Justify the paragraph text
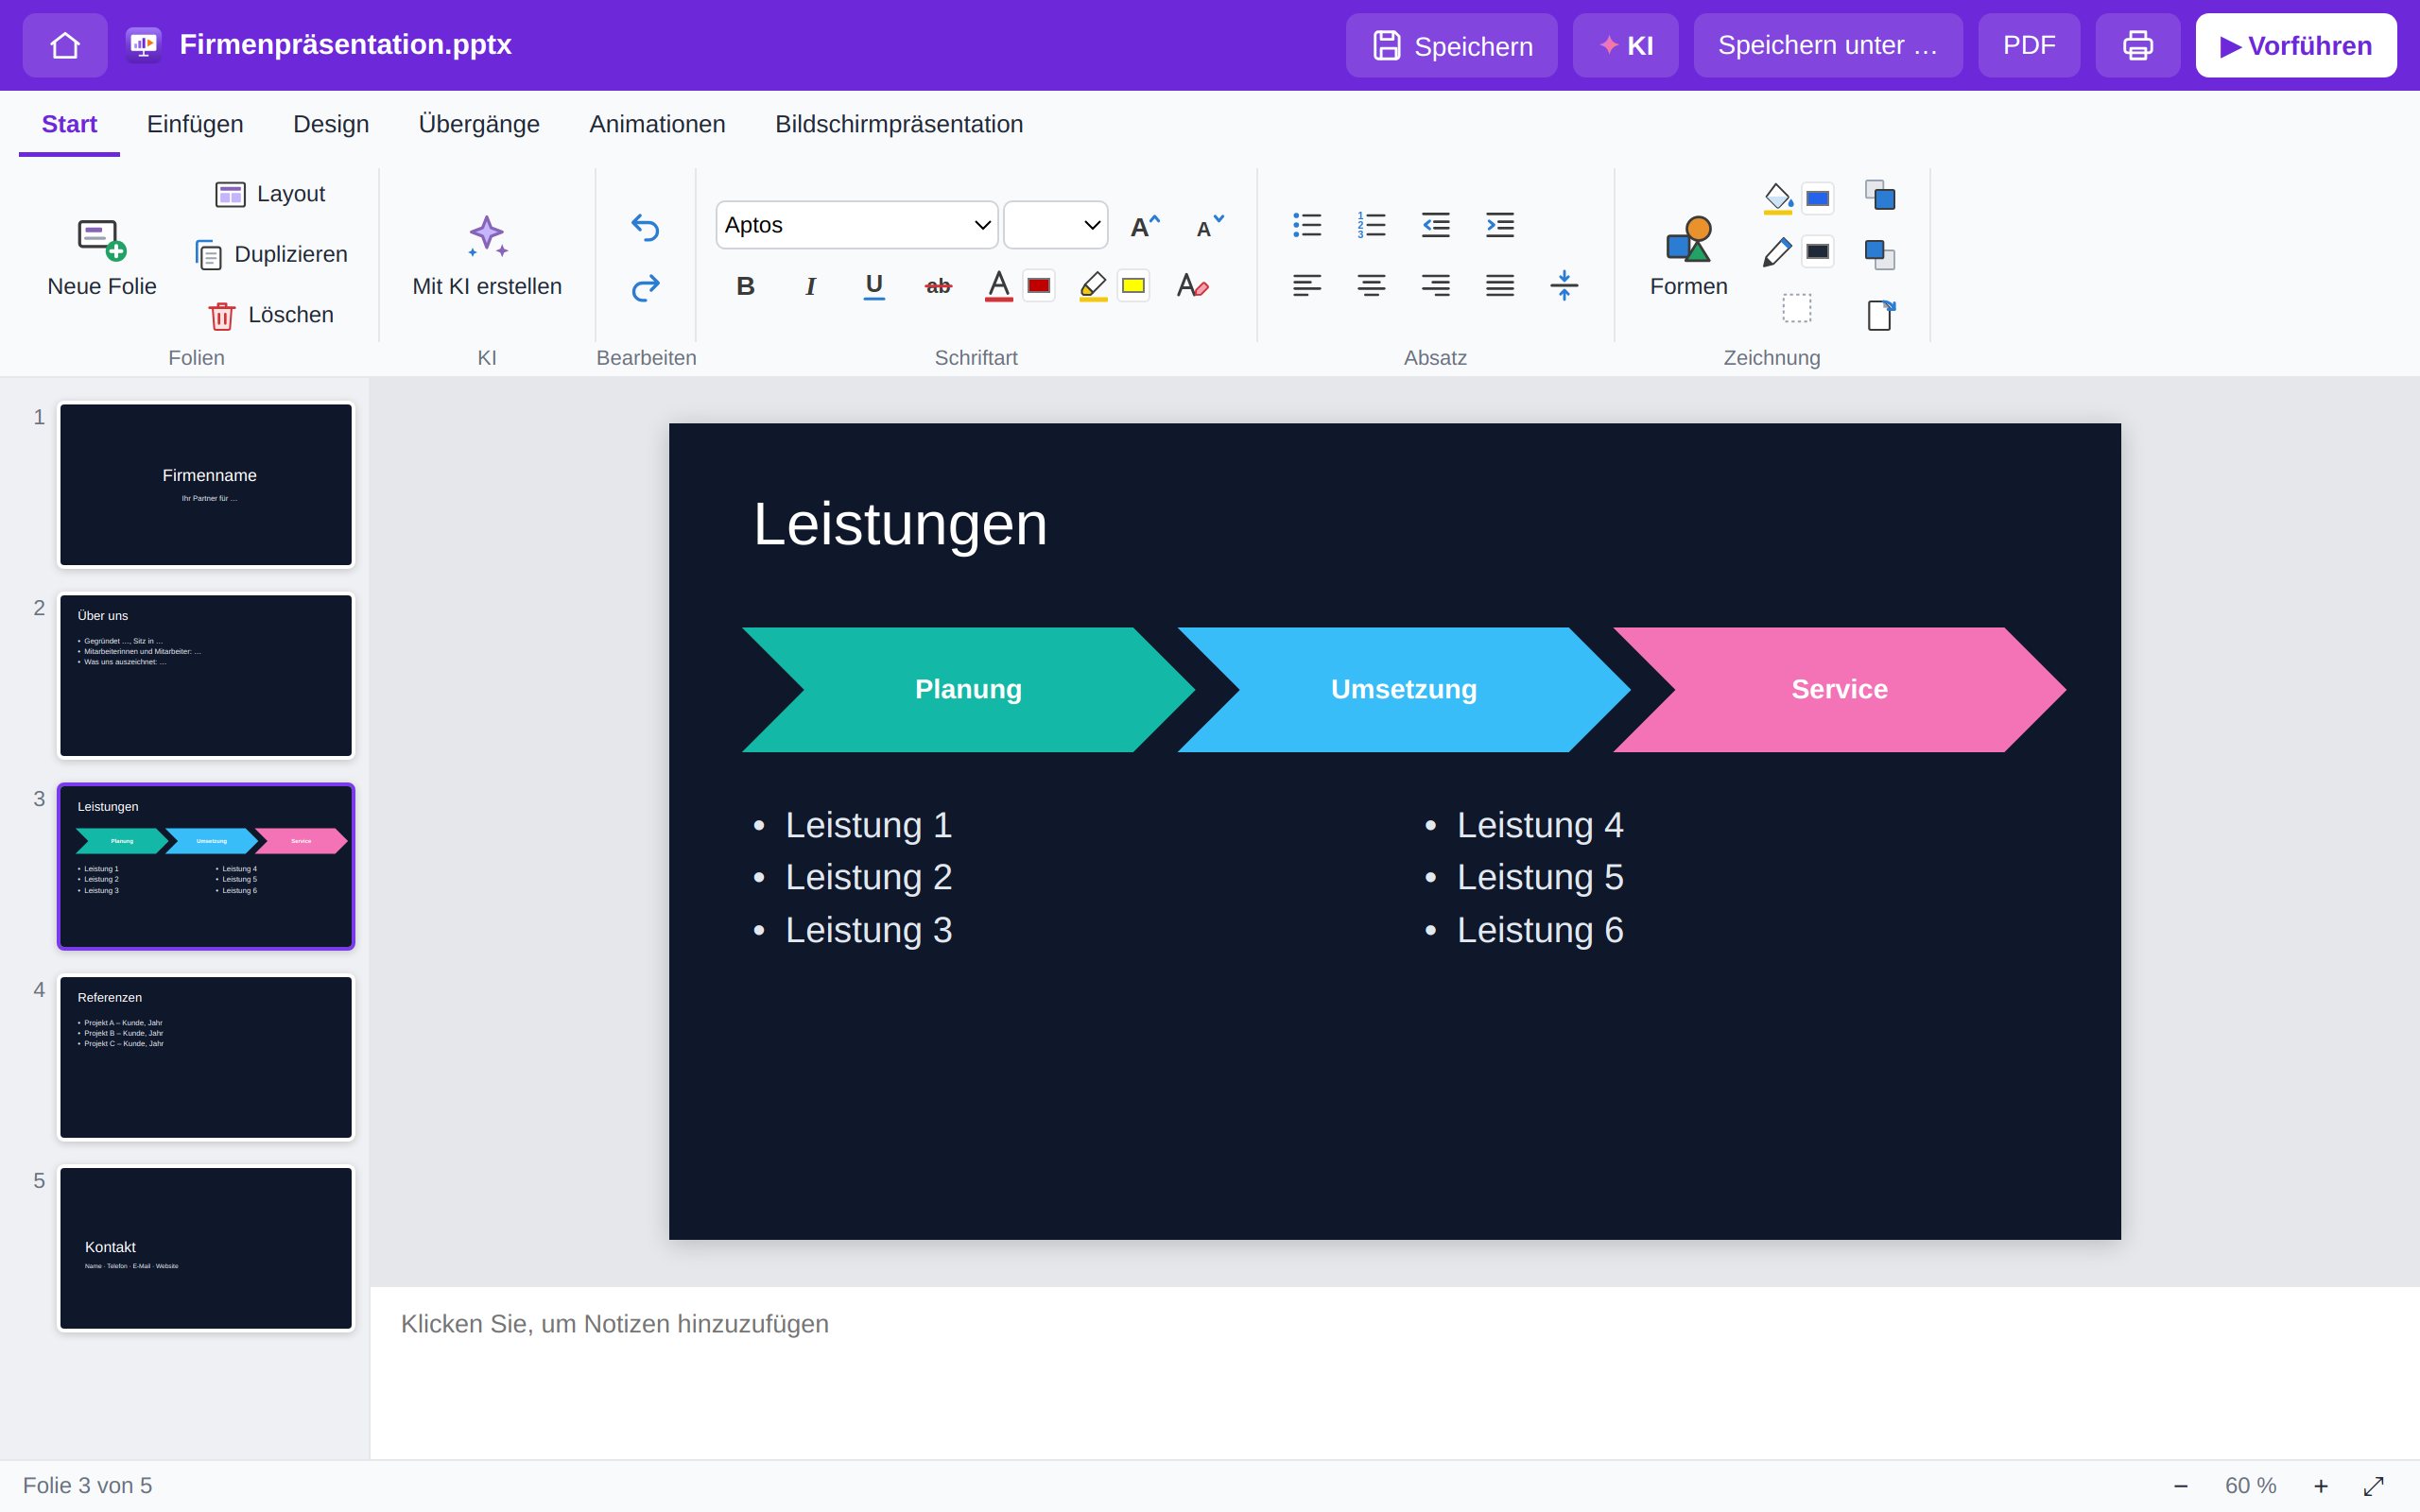Viewport: 2420px width, 1512px height. pos(1500,286)
